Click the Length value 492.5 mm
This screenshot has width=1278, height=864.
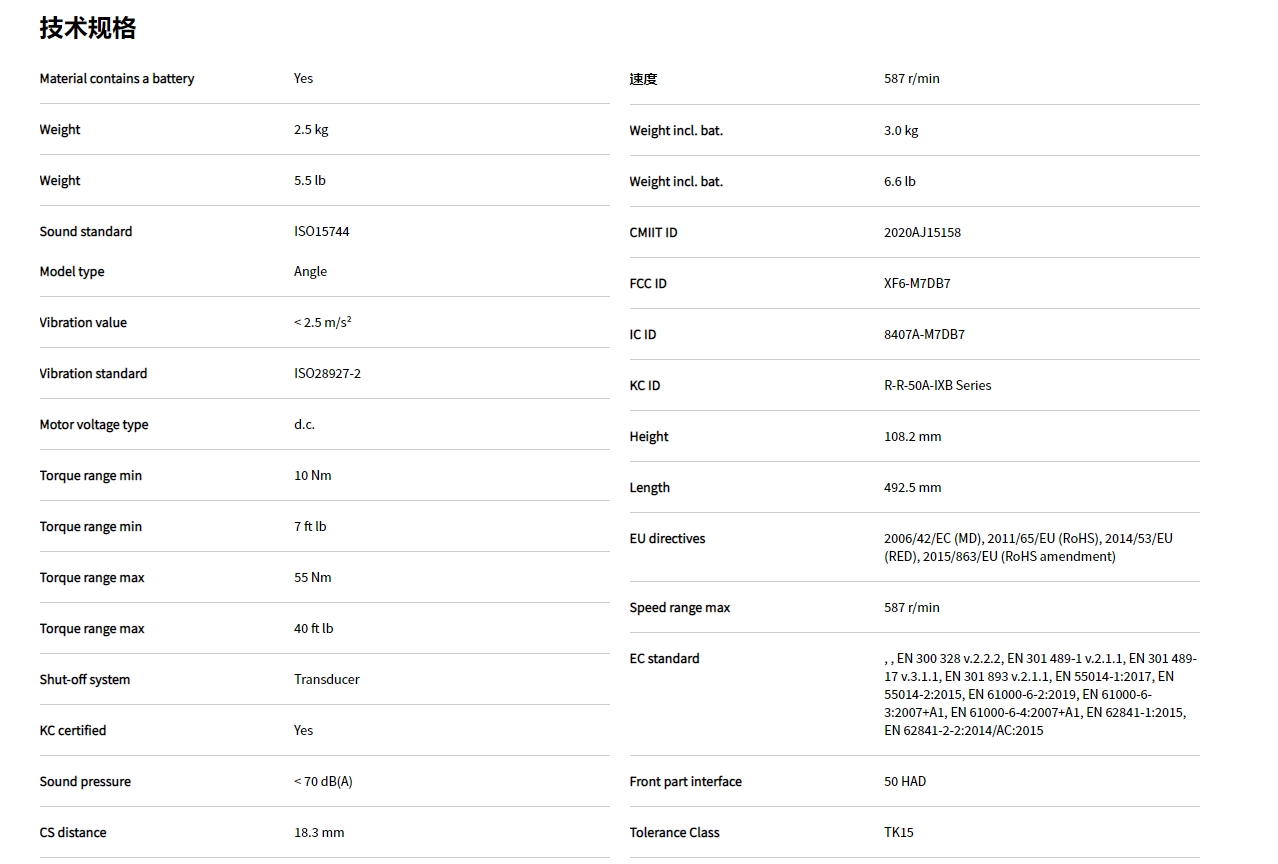click(912, 488)
